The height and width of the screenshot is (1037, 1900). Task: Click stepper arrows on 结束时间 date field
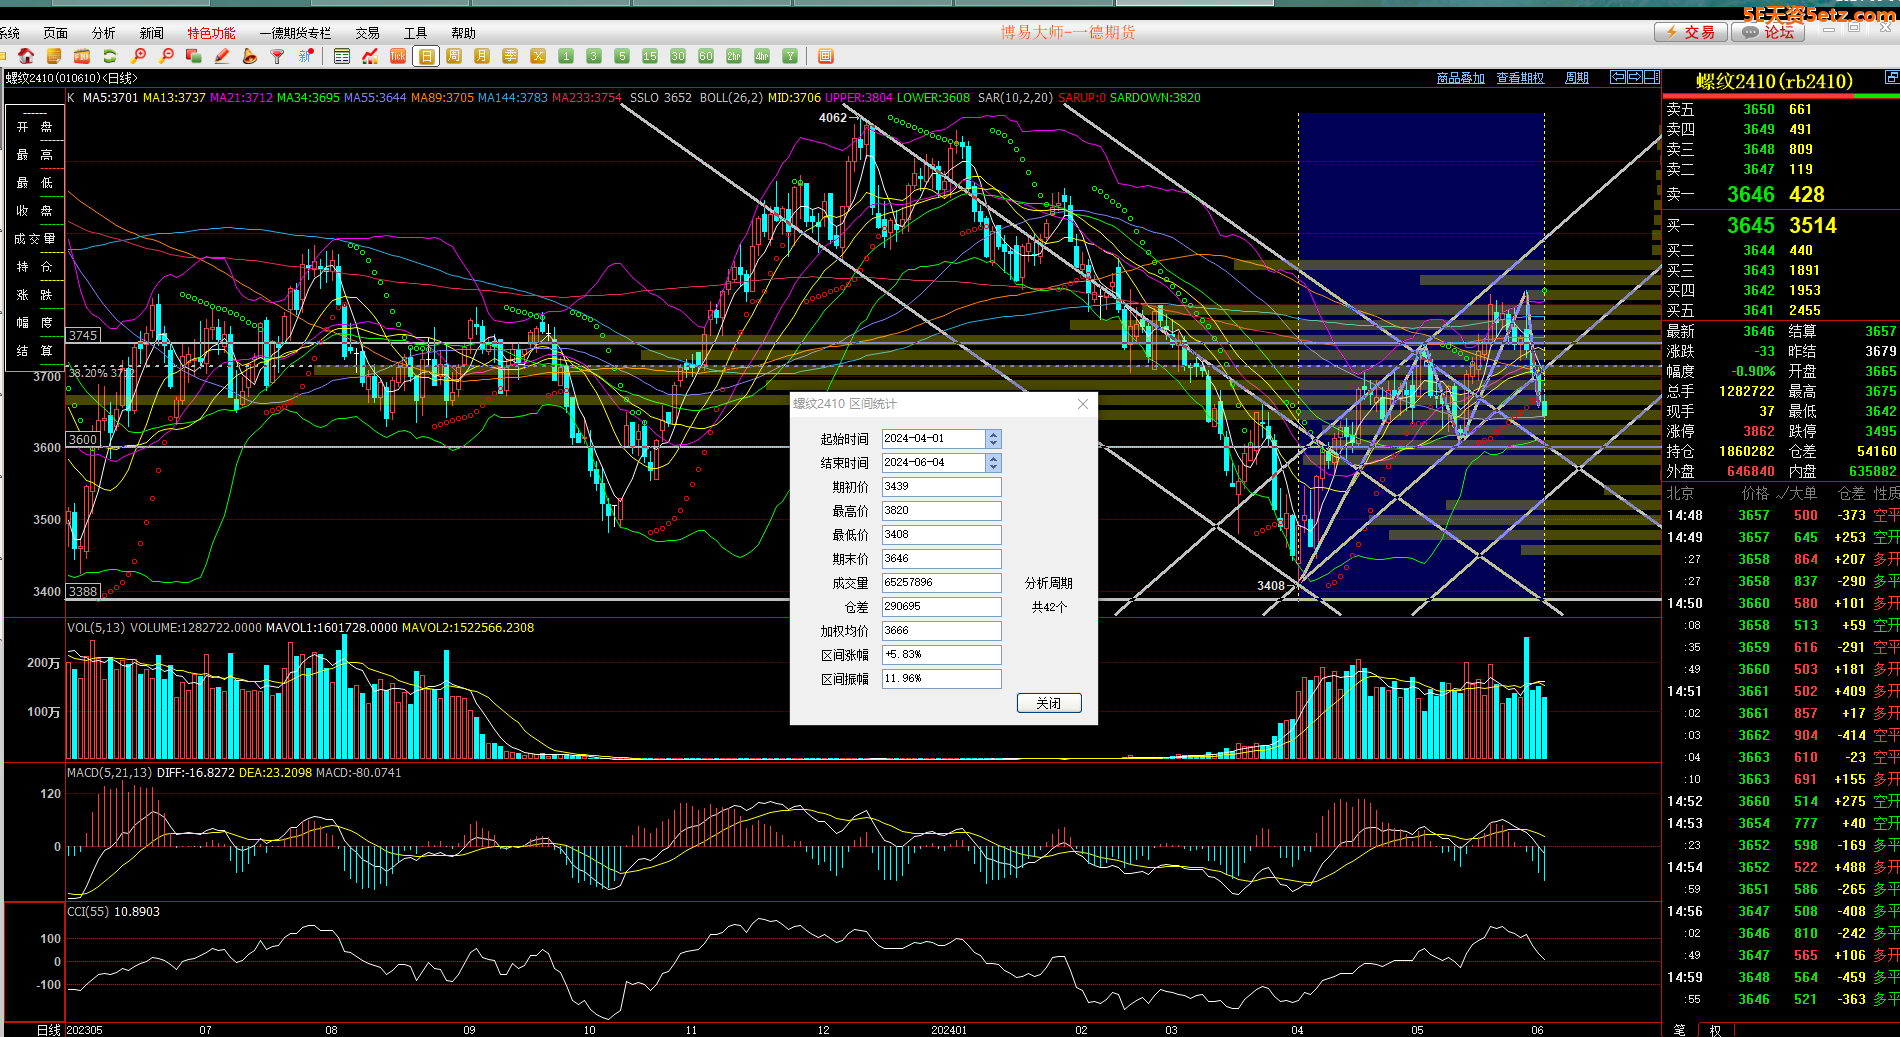coord(993,463)
